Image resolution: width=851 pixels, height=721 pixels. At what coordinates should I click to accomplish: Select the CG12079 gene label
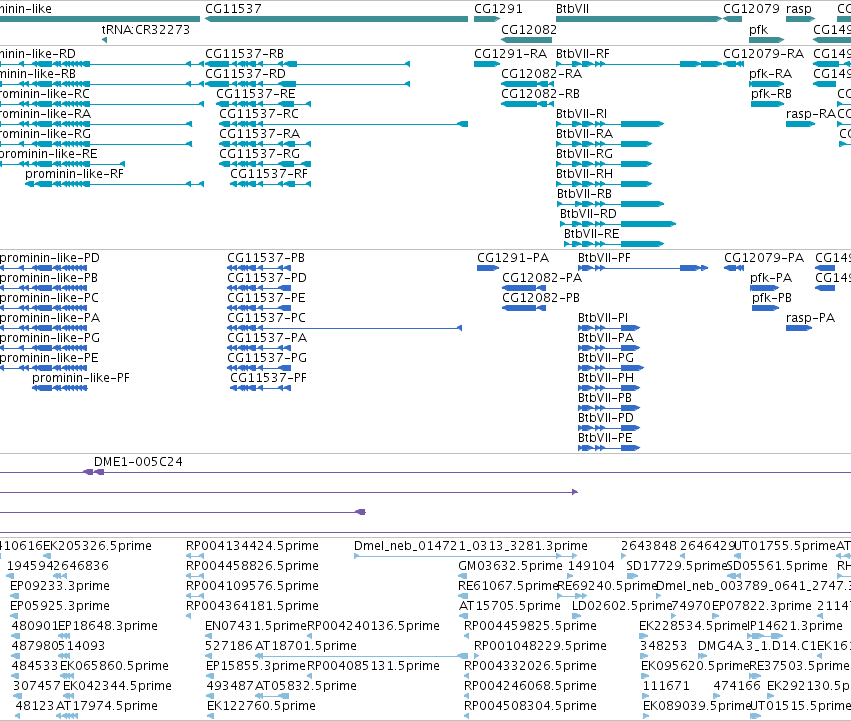[x=752, y=9]
